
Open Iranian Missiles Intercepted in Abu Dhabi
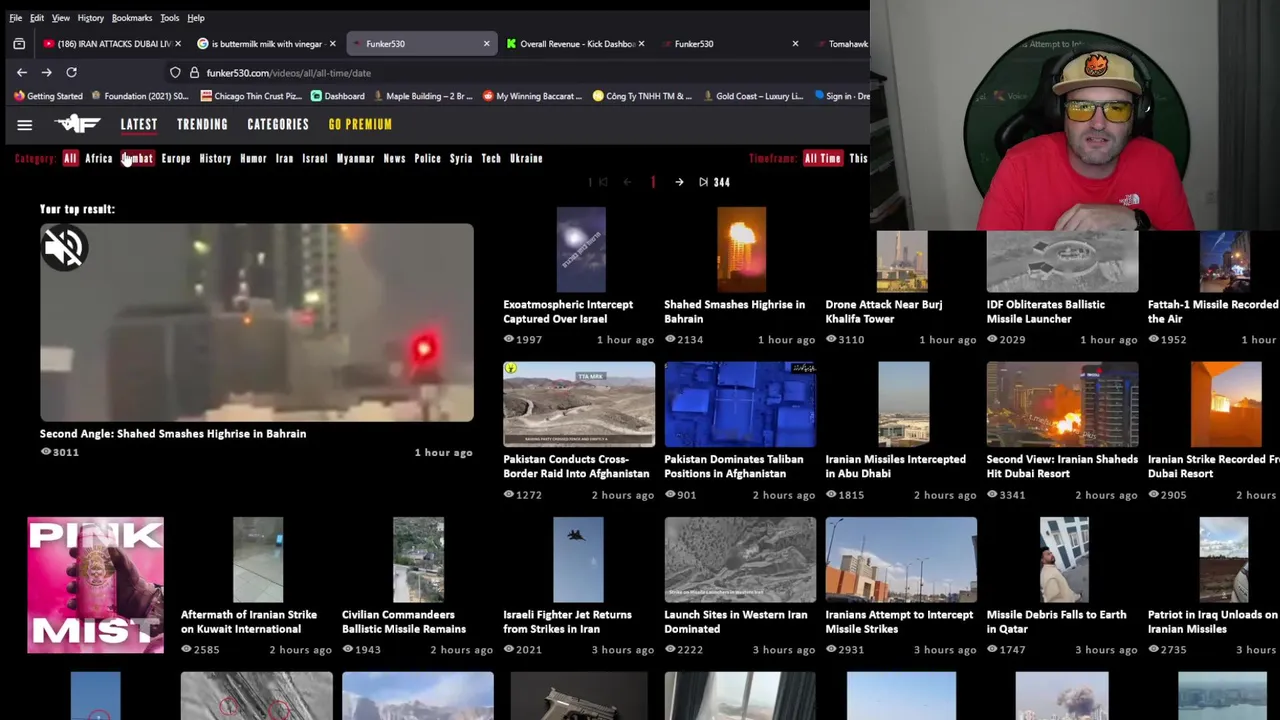895,466
